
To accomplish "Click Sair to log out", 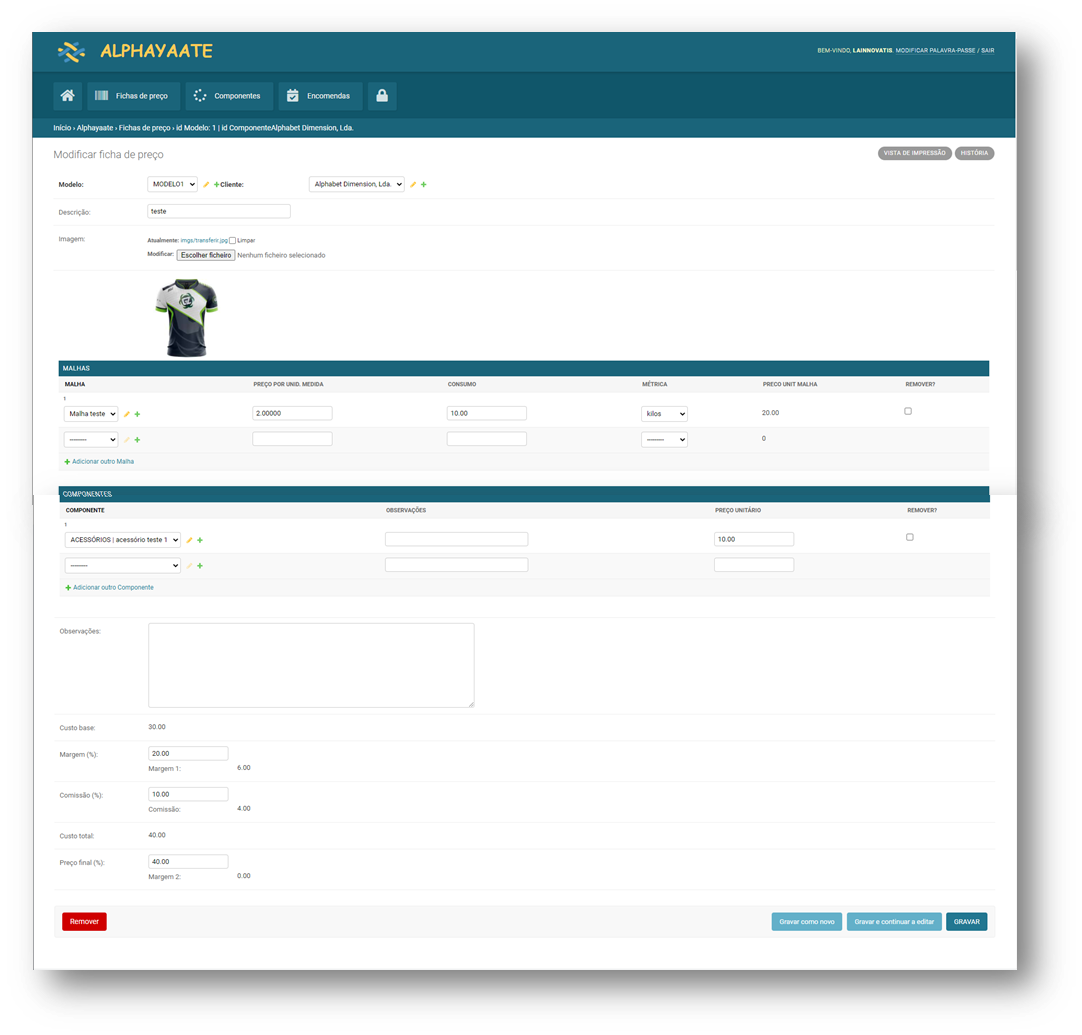I will (987, 50).
